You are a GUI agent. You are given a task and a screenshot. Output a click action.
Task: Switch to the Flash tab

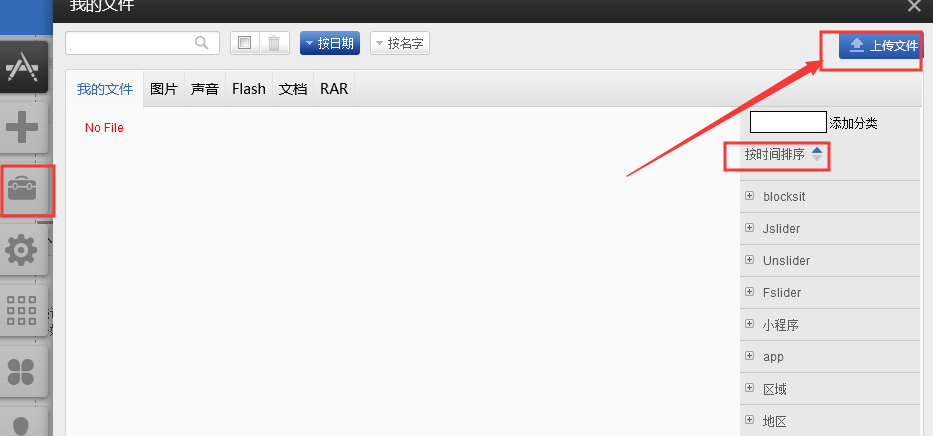249,89
